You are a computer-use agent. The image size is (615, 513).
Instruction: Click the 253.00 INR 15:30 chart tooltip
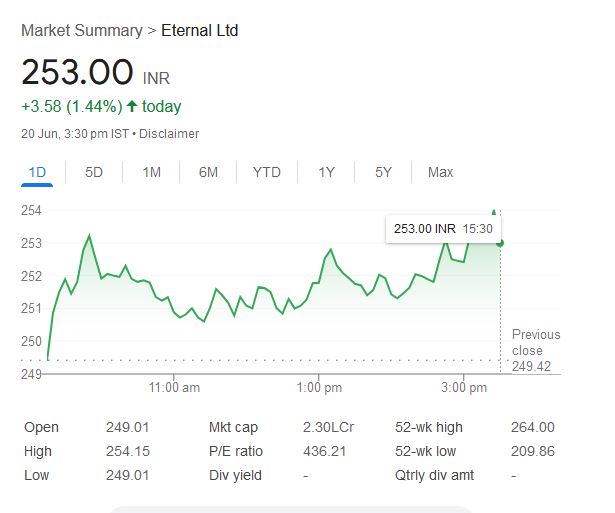[443, 229]
